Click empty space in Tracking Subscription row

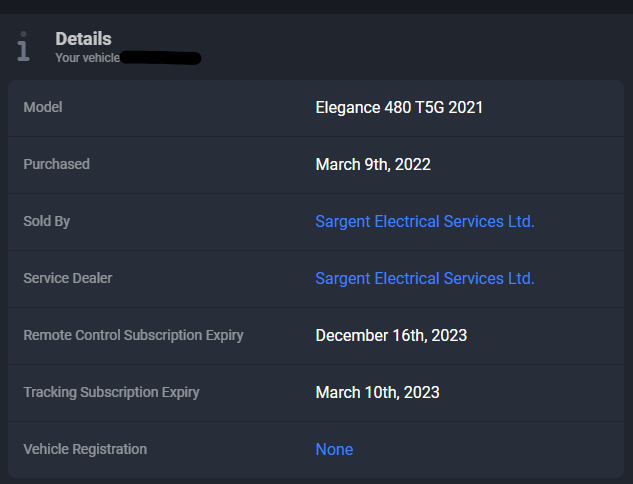pos(258,392)
